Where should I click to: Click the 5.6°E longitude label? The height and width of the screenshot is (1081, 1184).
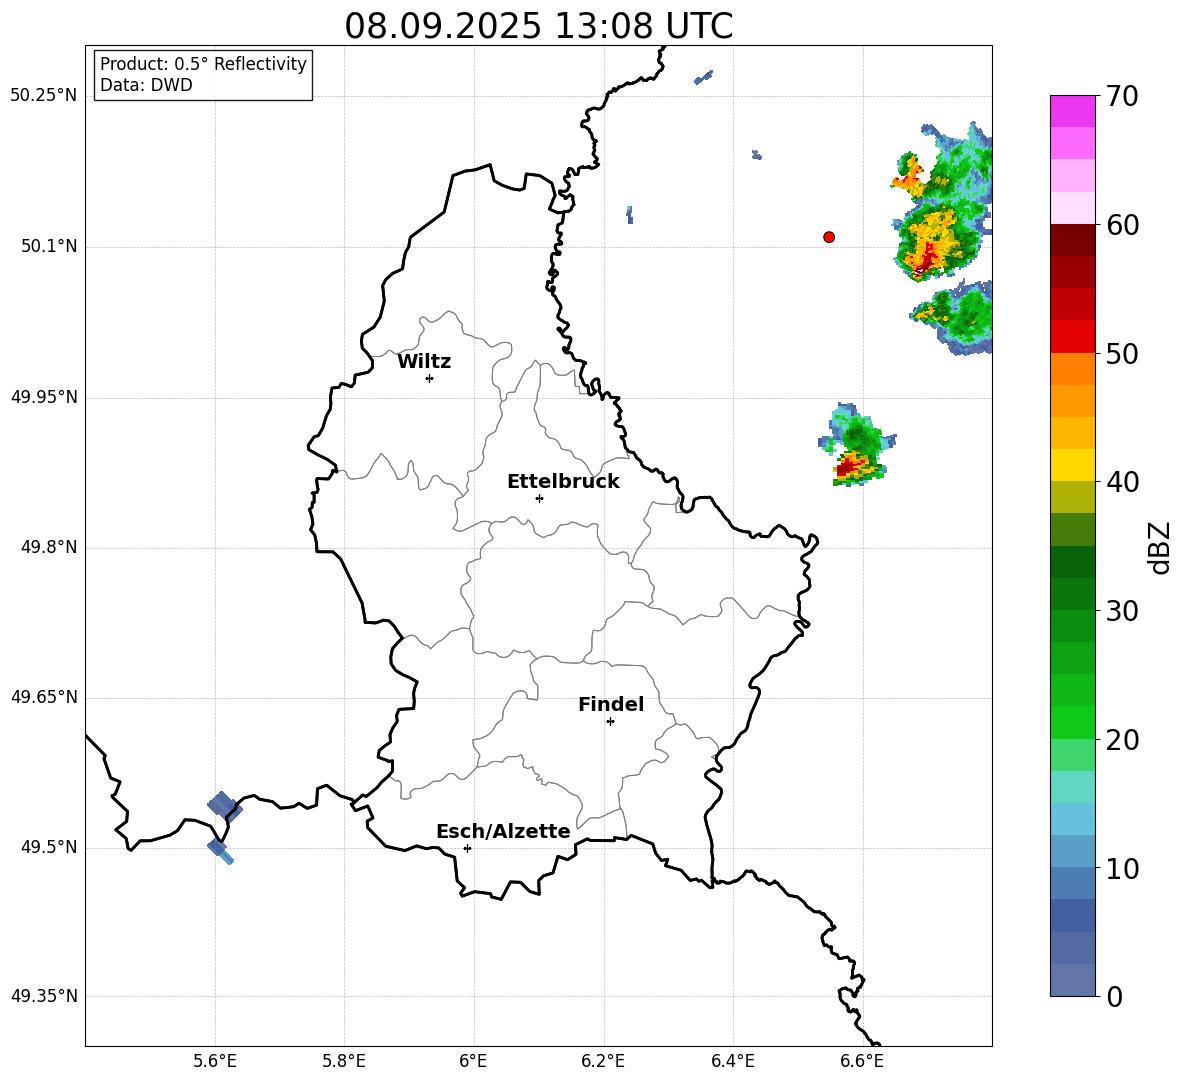[215, 1061]
